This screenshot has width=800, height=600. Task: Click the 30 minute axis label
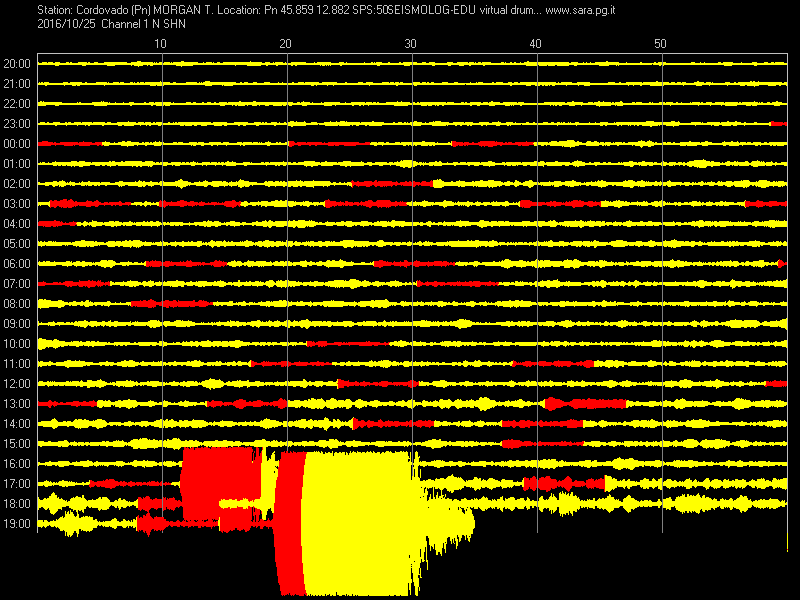[410, 44]
